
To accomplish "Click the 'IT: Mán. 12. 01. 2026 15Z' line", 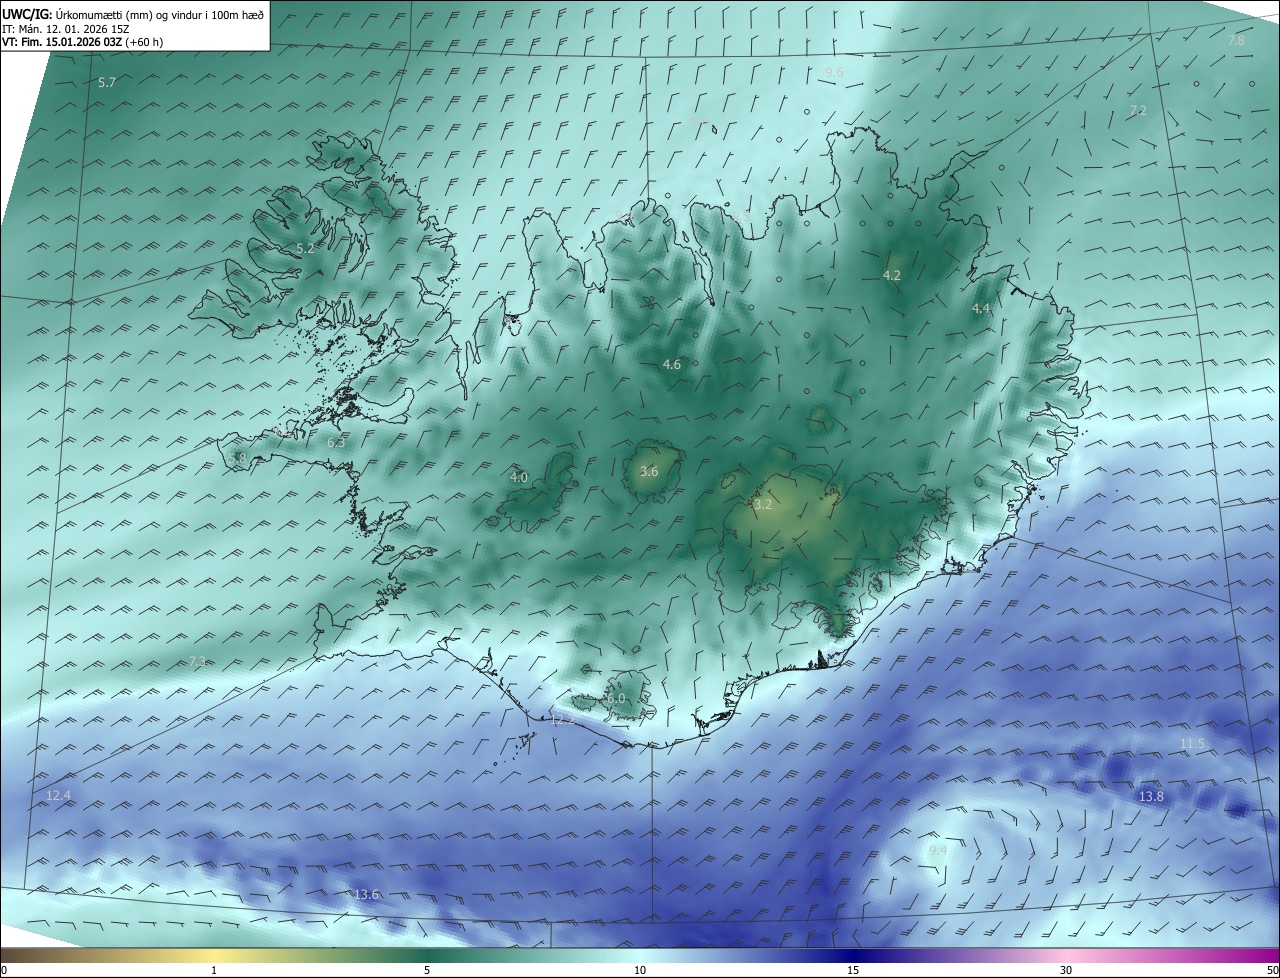I will [x=66, y=28].
